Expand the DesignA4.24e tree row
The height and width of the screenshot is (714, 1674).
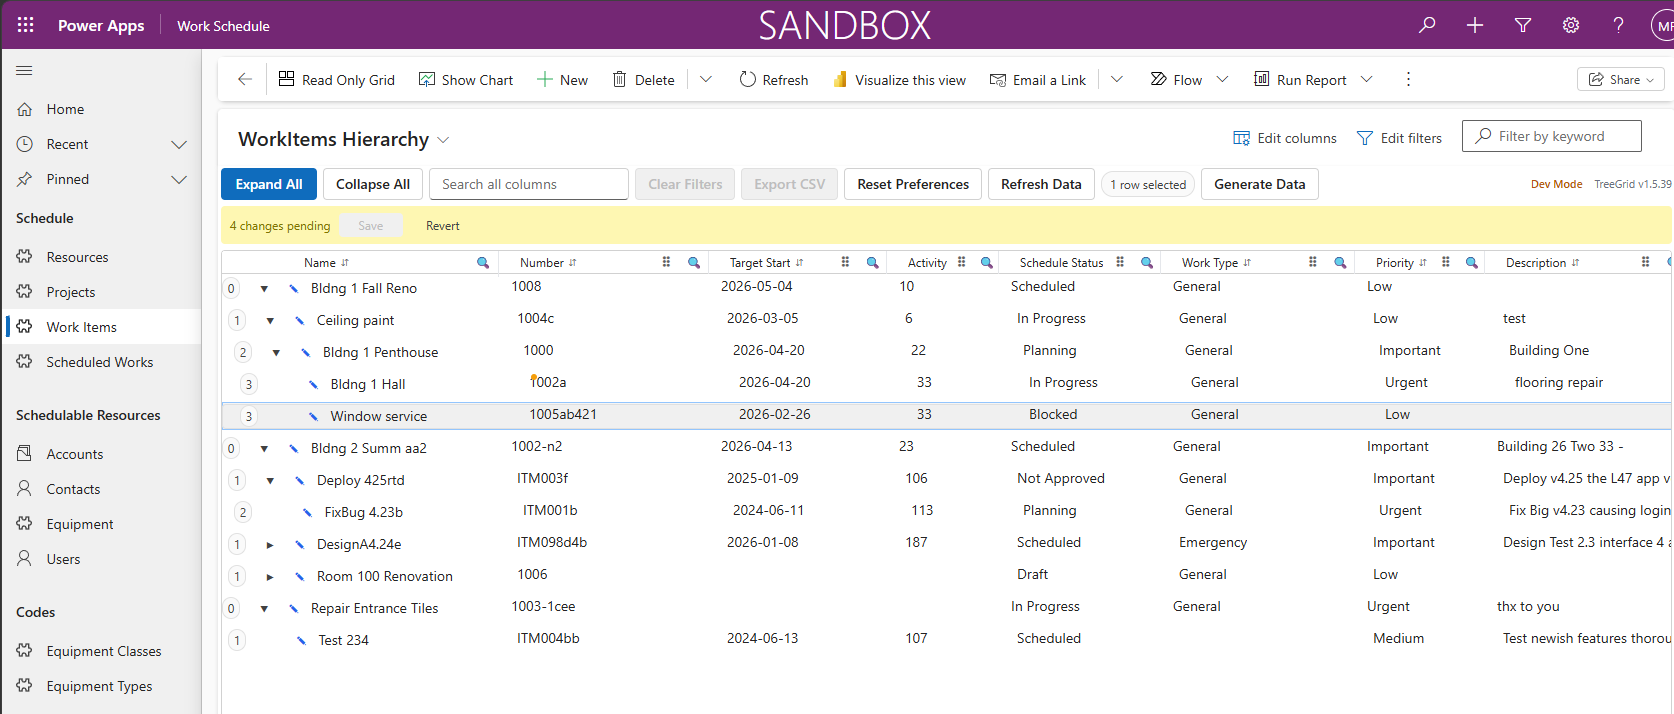tap(270, 545)
